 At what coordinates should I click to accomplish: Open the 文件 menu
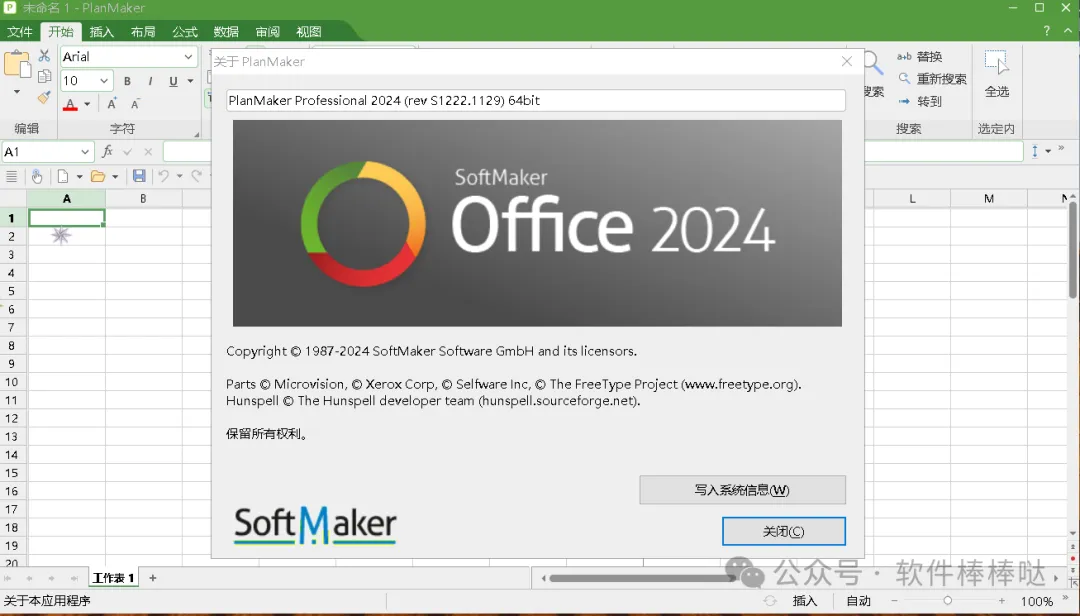coord(20,32)
